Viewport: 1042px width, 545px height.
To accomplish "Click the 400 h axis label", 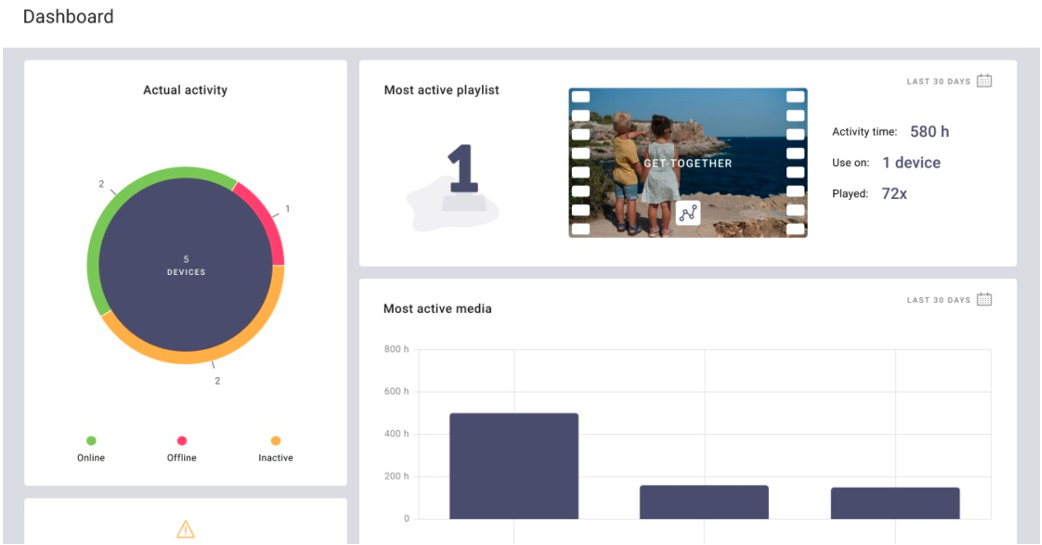I will (397, 434).
